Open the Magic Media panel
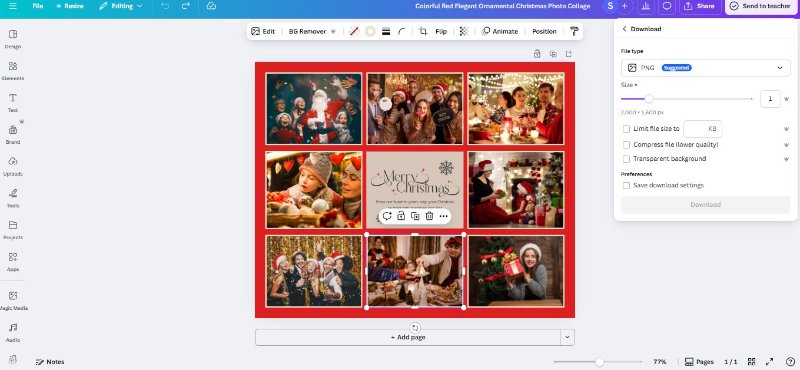The width and height of the screenshot is (800, 370). point(13,300)
